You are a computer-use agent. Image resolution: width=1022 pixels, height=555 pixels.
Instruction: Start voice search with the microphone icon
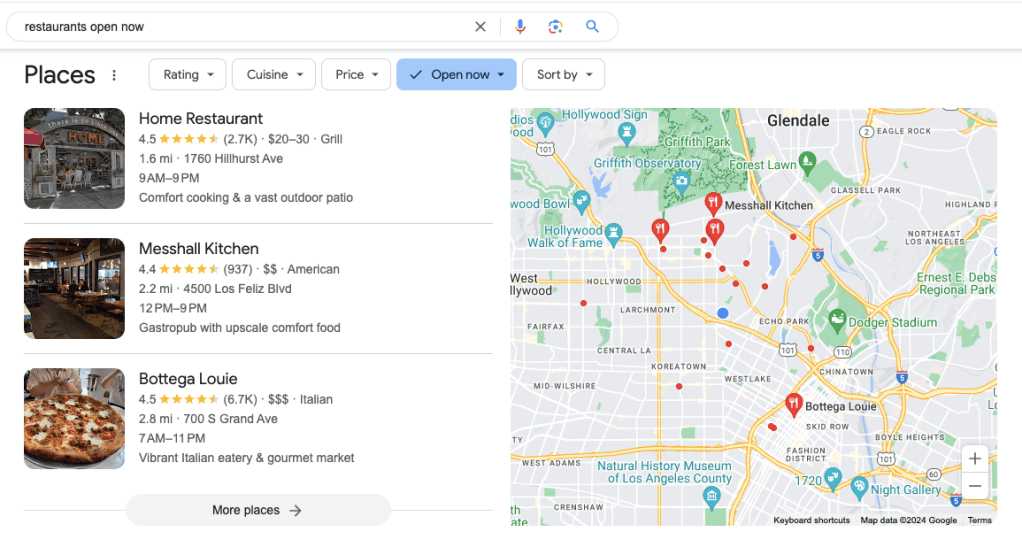pos(520,27)
